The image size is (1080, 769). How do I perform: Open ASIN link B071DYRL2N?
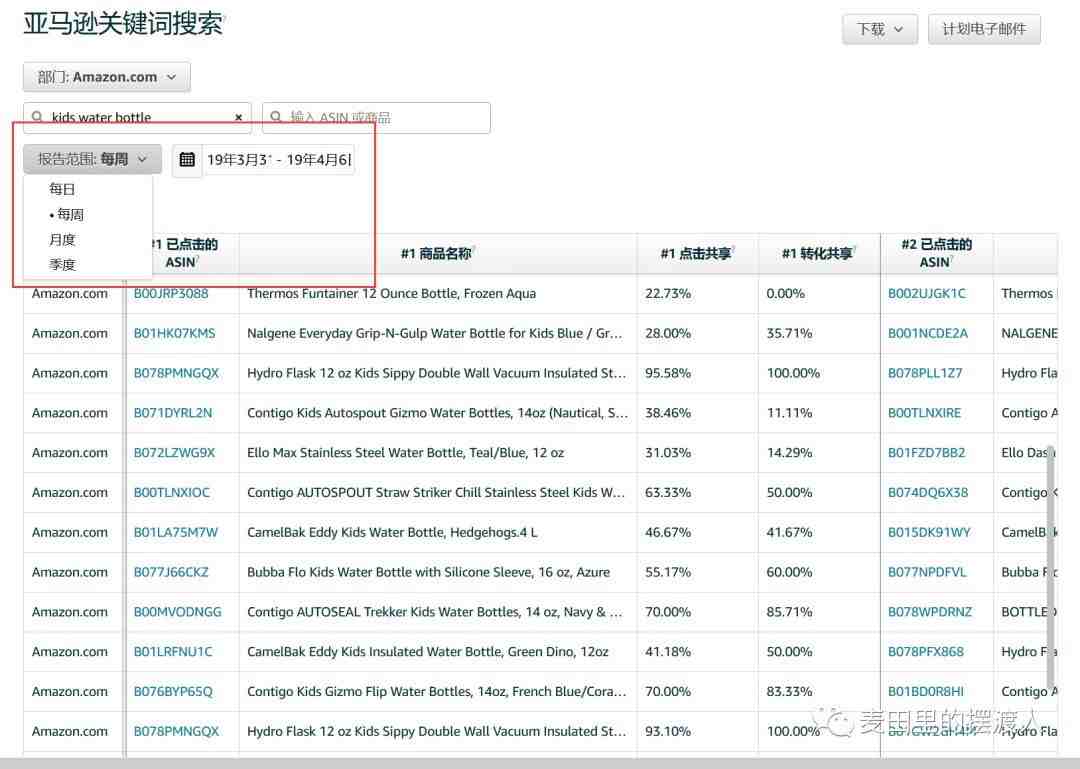point(173,413)
